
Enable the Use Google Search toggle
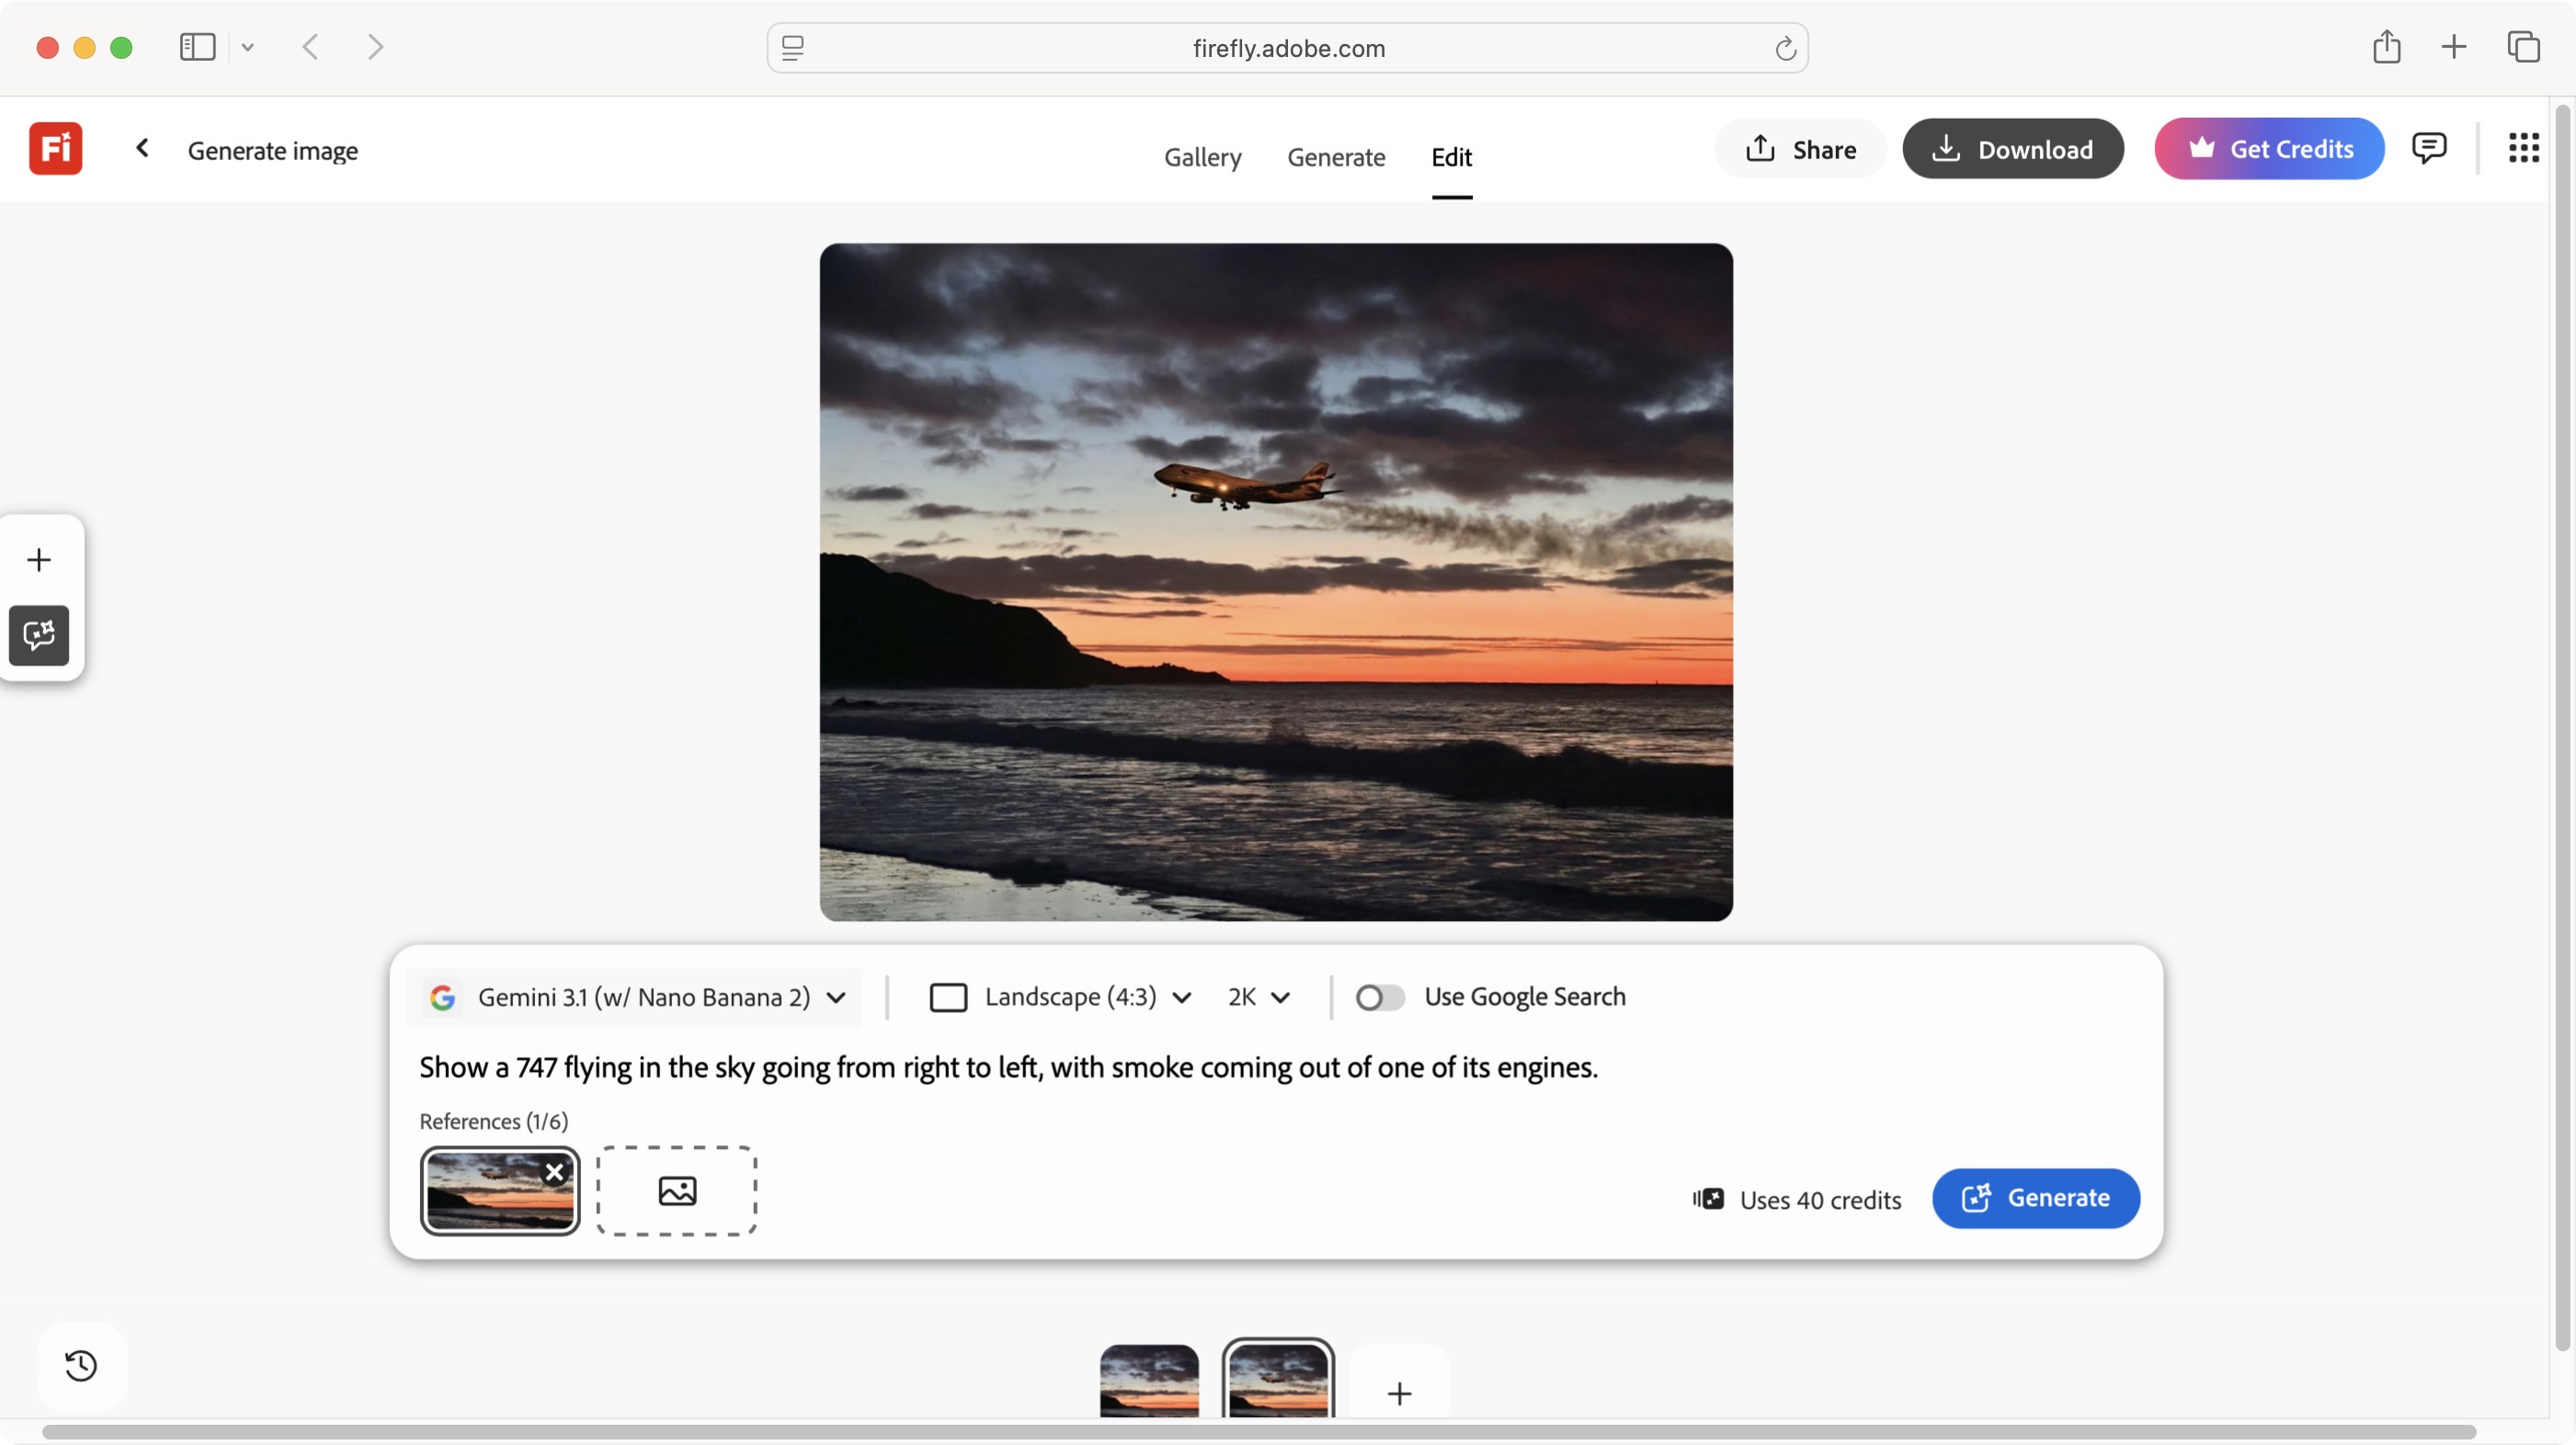(x=1380, y=997)
